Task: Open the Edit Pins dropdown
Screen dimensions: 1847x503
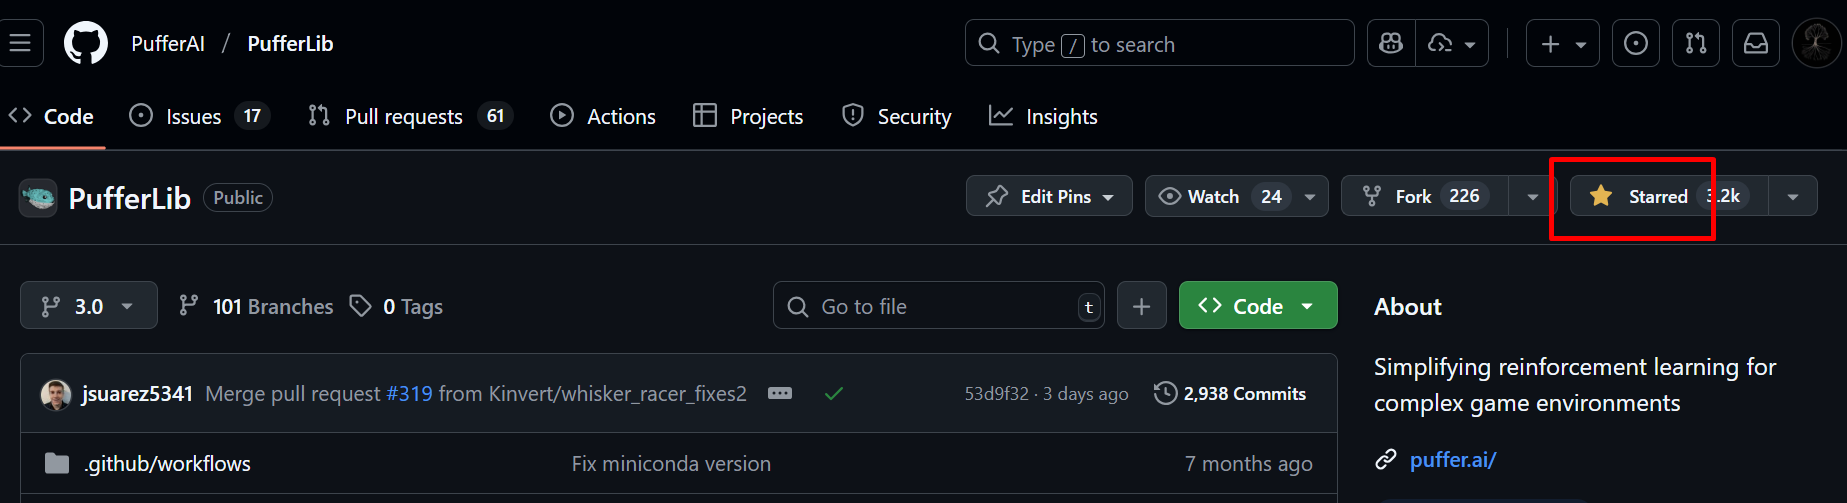Action: pos(1049,196)
